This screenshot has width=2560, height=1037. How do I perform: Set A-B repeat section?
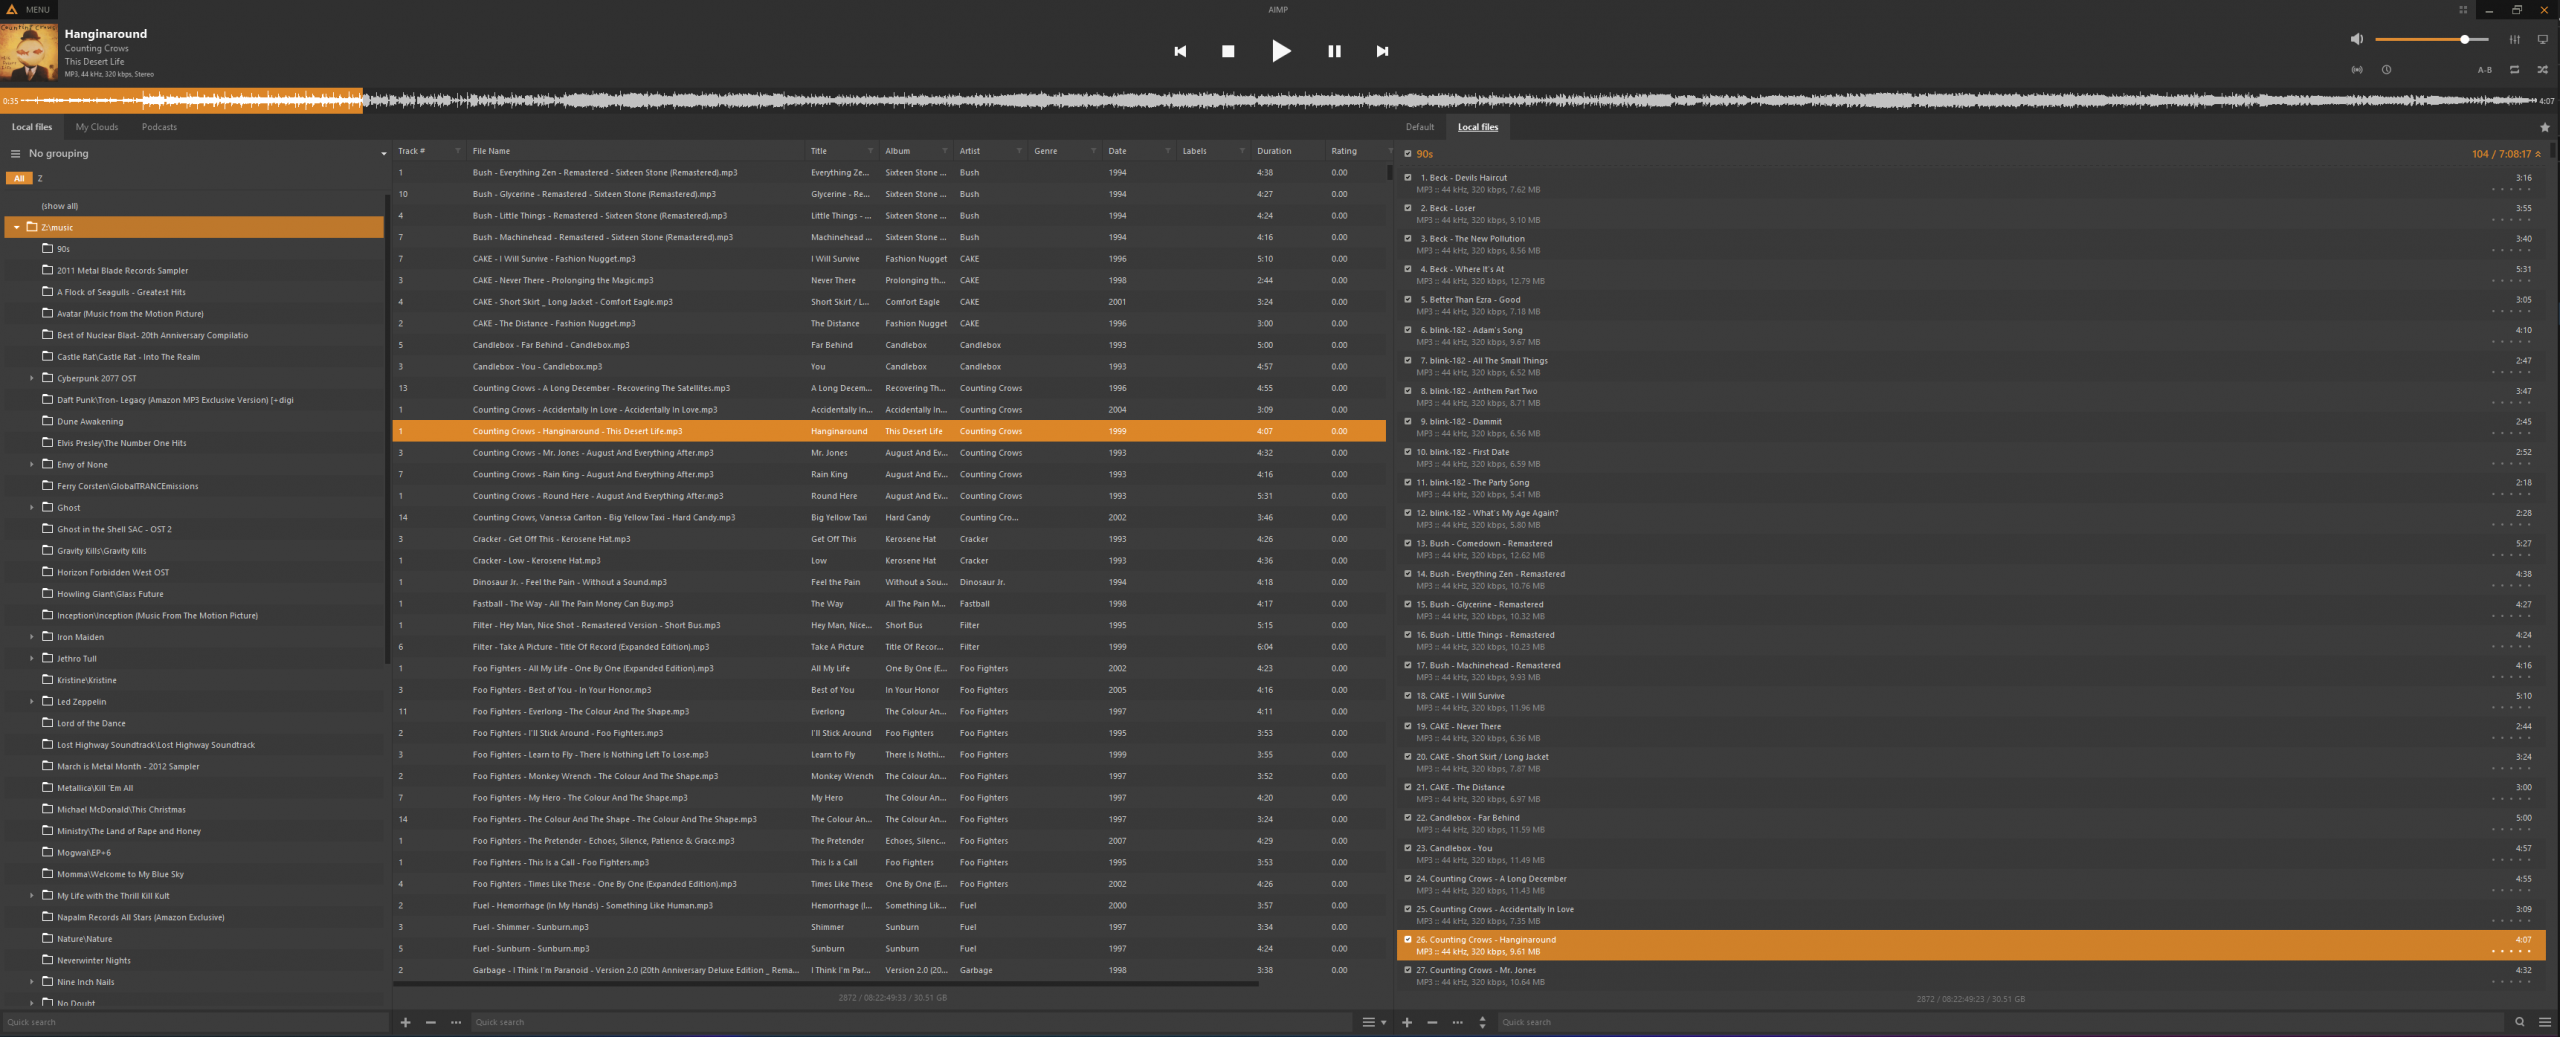[x=2484, y=70]
